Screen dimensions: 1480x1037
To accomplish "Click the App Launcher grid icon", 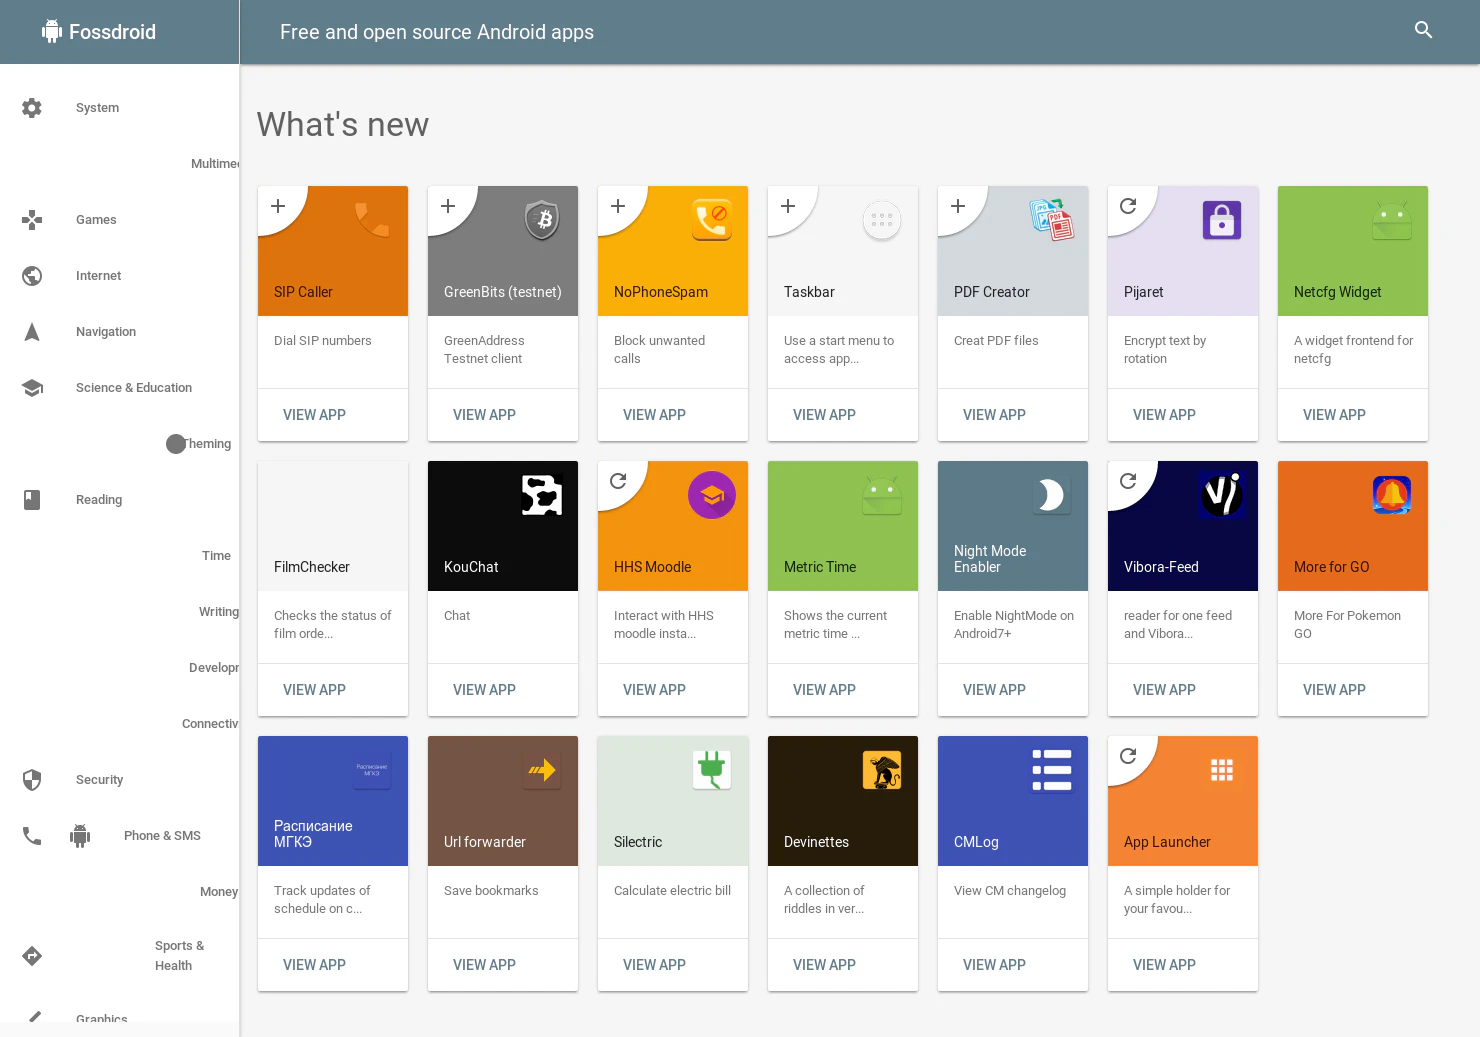I will pyautogui.click(x=1222, y=770).
